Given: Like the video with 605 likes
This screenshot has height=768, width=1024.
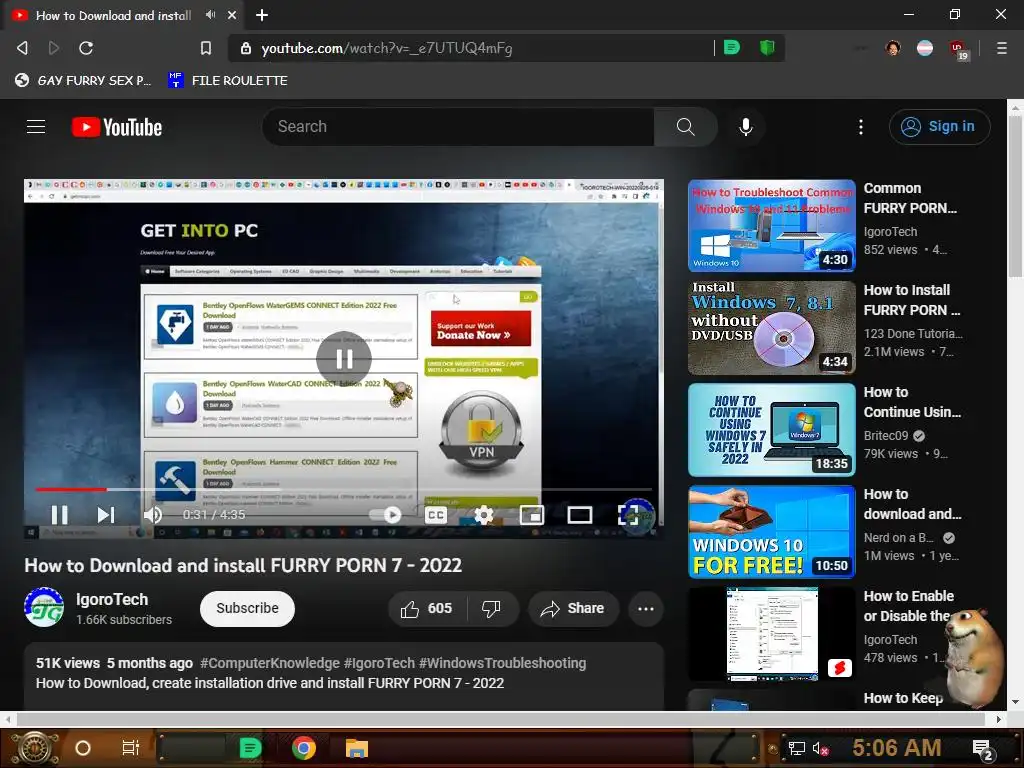Looking at the screenshot, I should tap(426, 609).
